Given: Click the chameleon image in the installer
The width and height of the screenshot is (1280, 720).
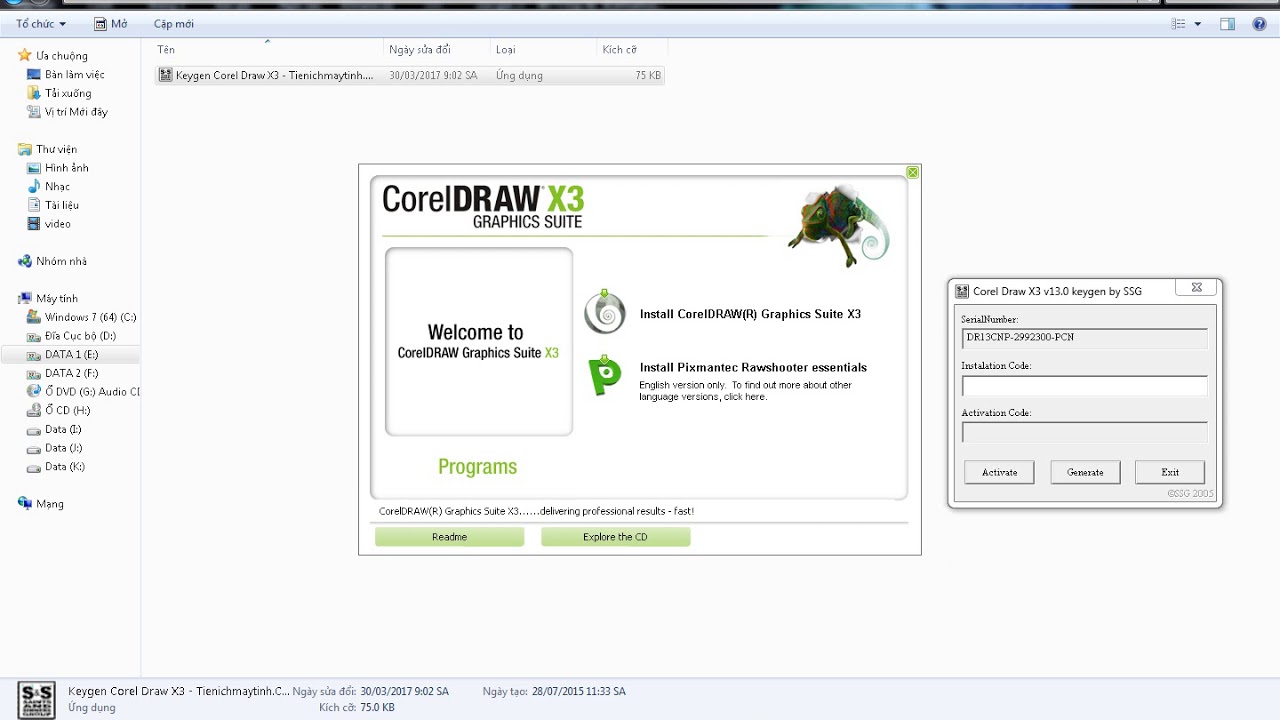Looking at the screenshot, I should (838, 225).
